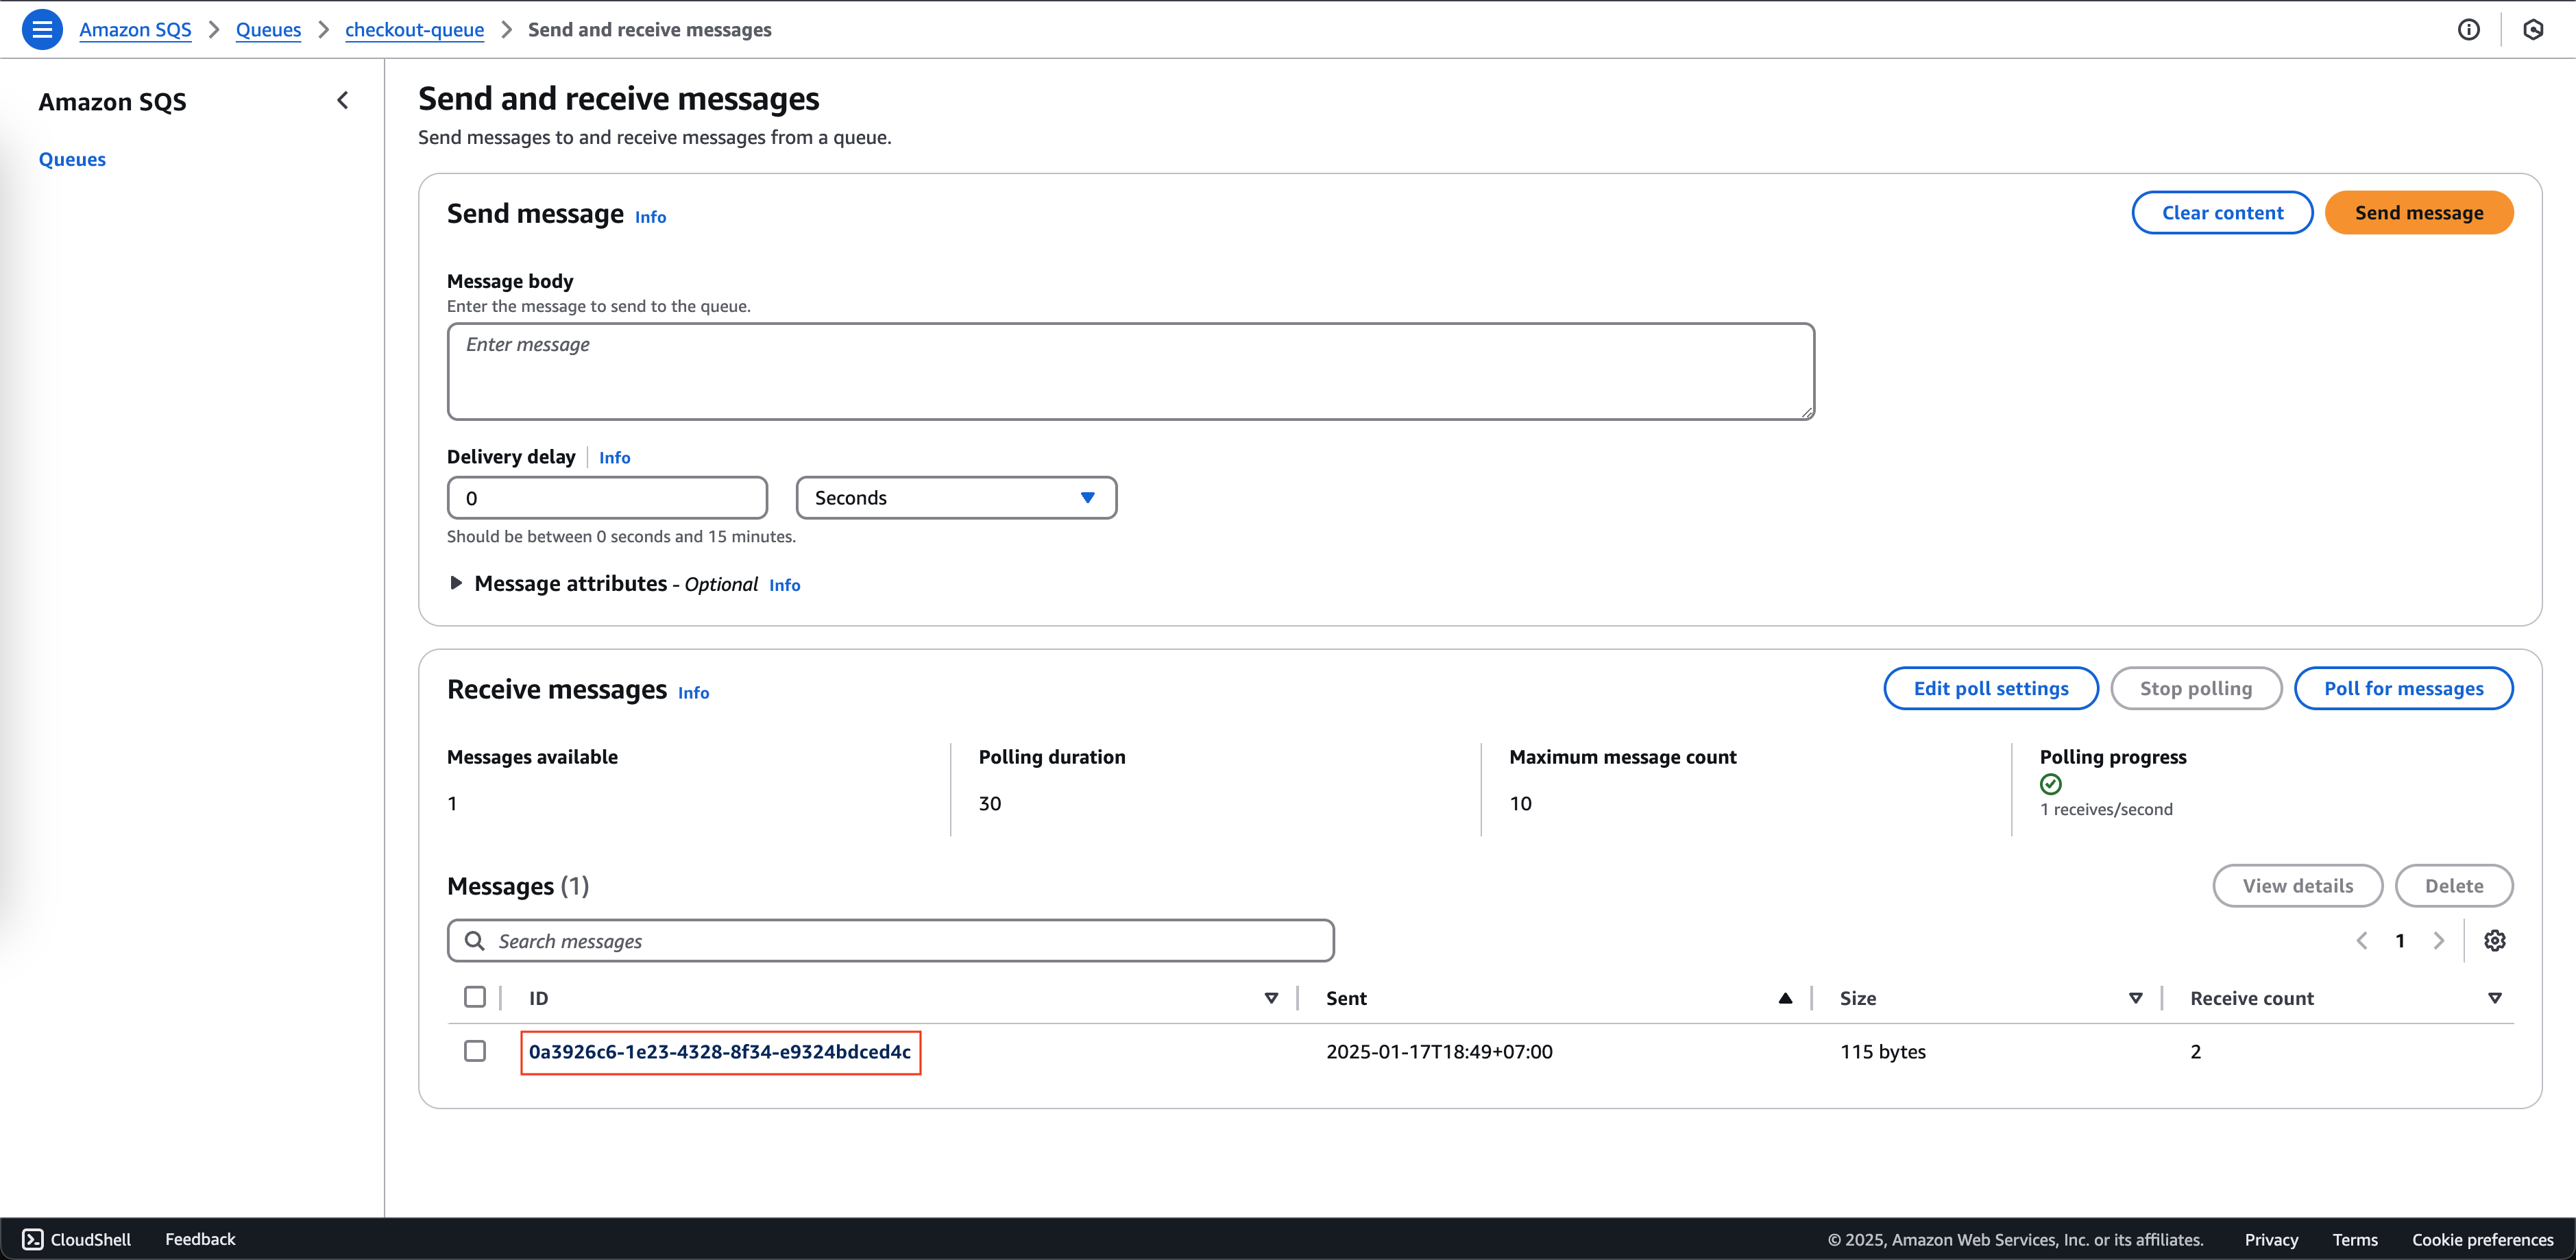Open message 0a3926c6-1e23-4328-8f34-e9324bdced4c

click(720, 1052)
